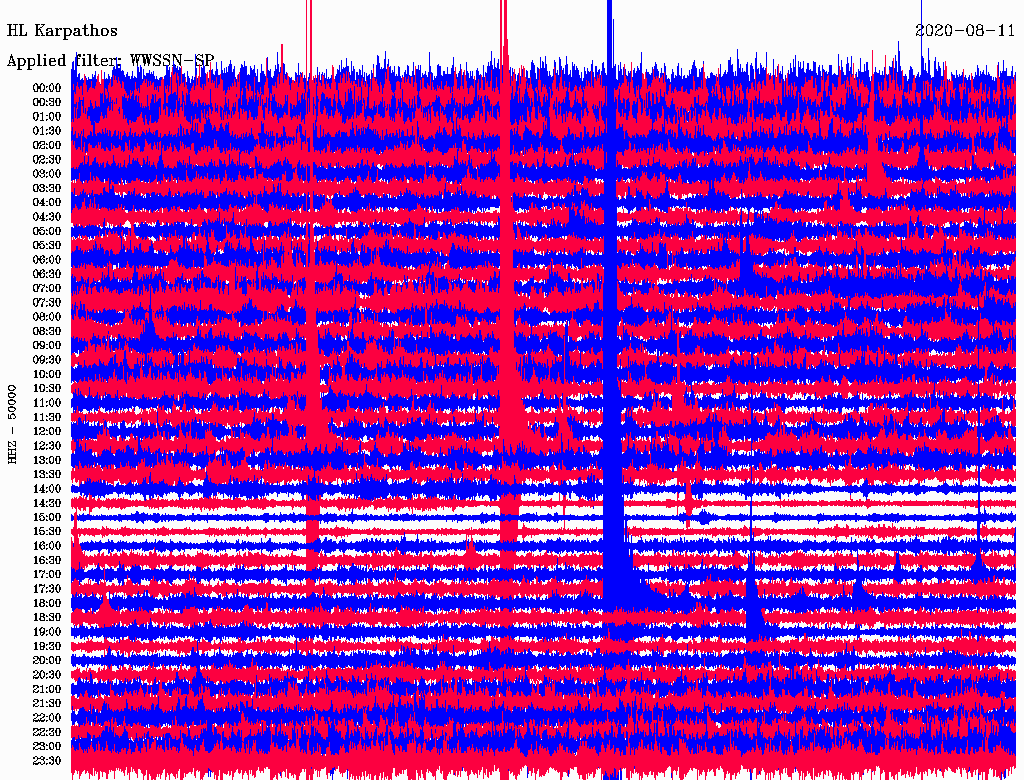Select the 10:30 time label
1024x780 pixels.
[47, 389]
